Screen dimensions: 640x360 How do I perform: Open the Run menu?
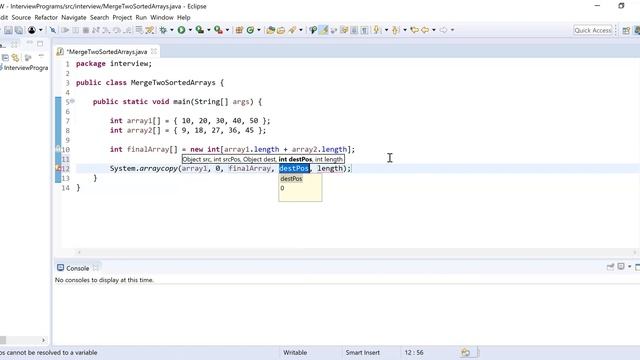pos(141,18)
